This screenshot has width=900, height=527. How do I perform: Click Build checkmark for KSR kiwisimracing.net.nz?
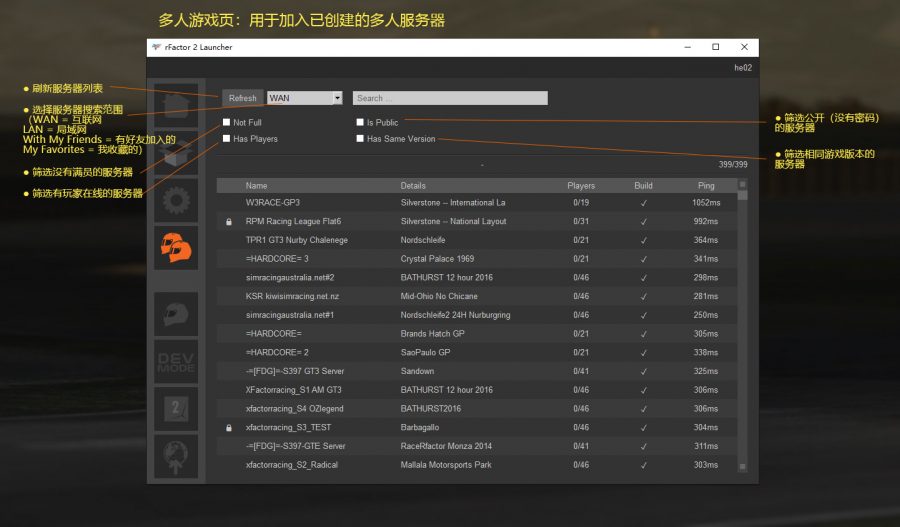pos(643,296)
